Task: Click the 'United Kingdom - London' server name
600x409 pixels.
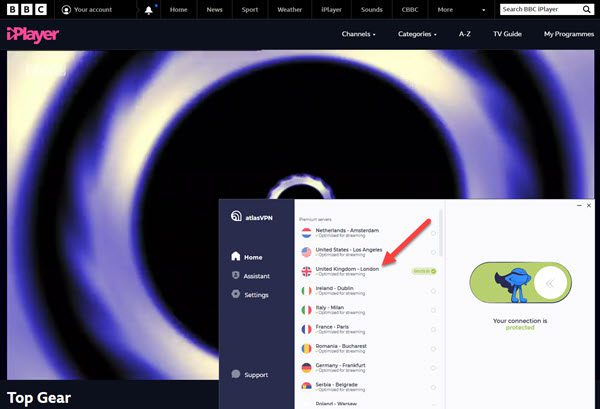Action: pos(347,269)
